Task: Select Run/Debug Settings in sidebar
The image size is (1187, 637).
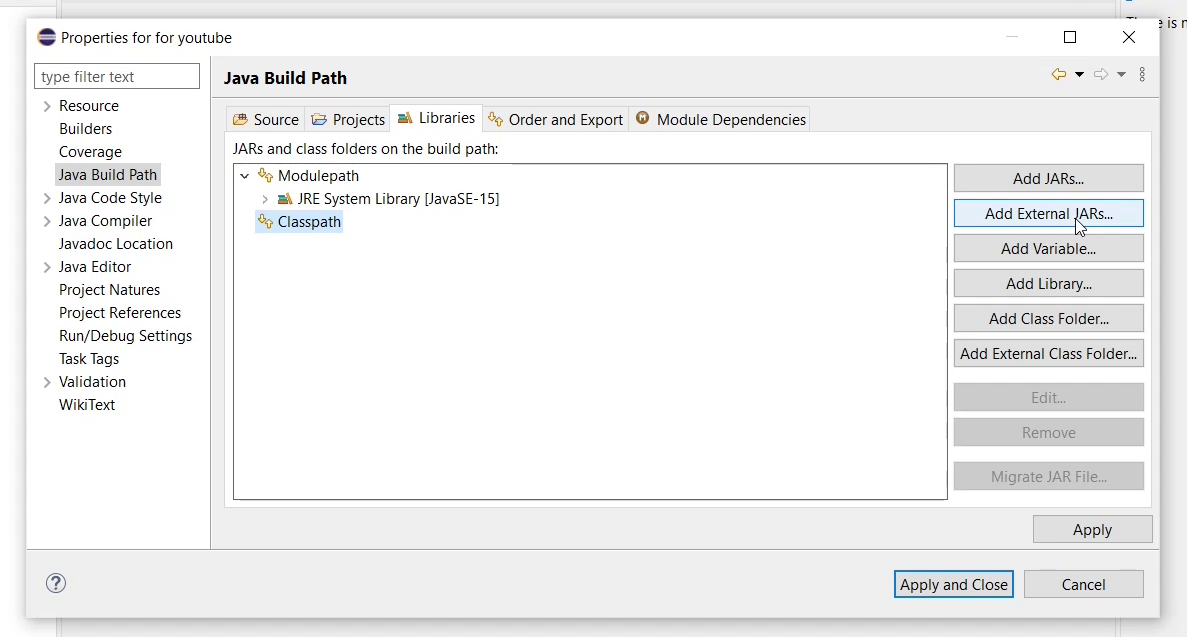Action: tap(126, 336)
